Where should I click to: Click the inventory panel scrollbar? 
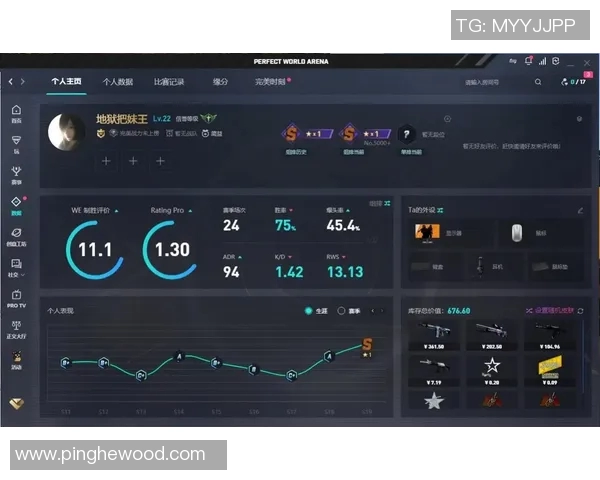point(583,356)
